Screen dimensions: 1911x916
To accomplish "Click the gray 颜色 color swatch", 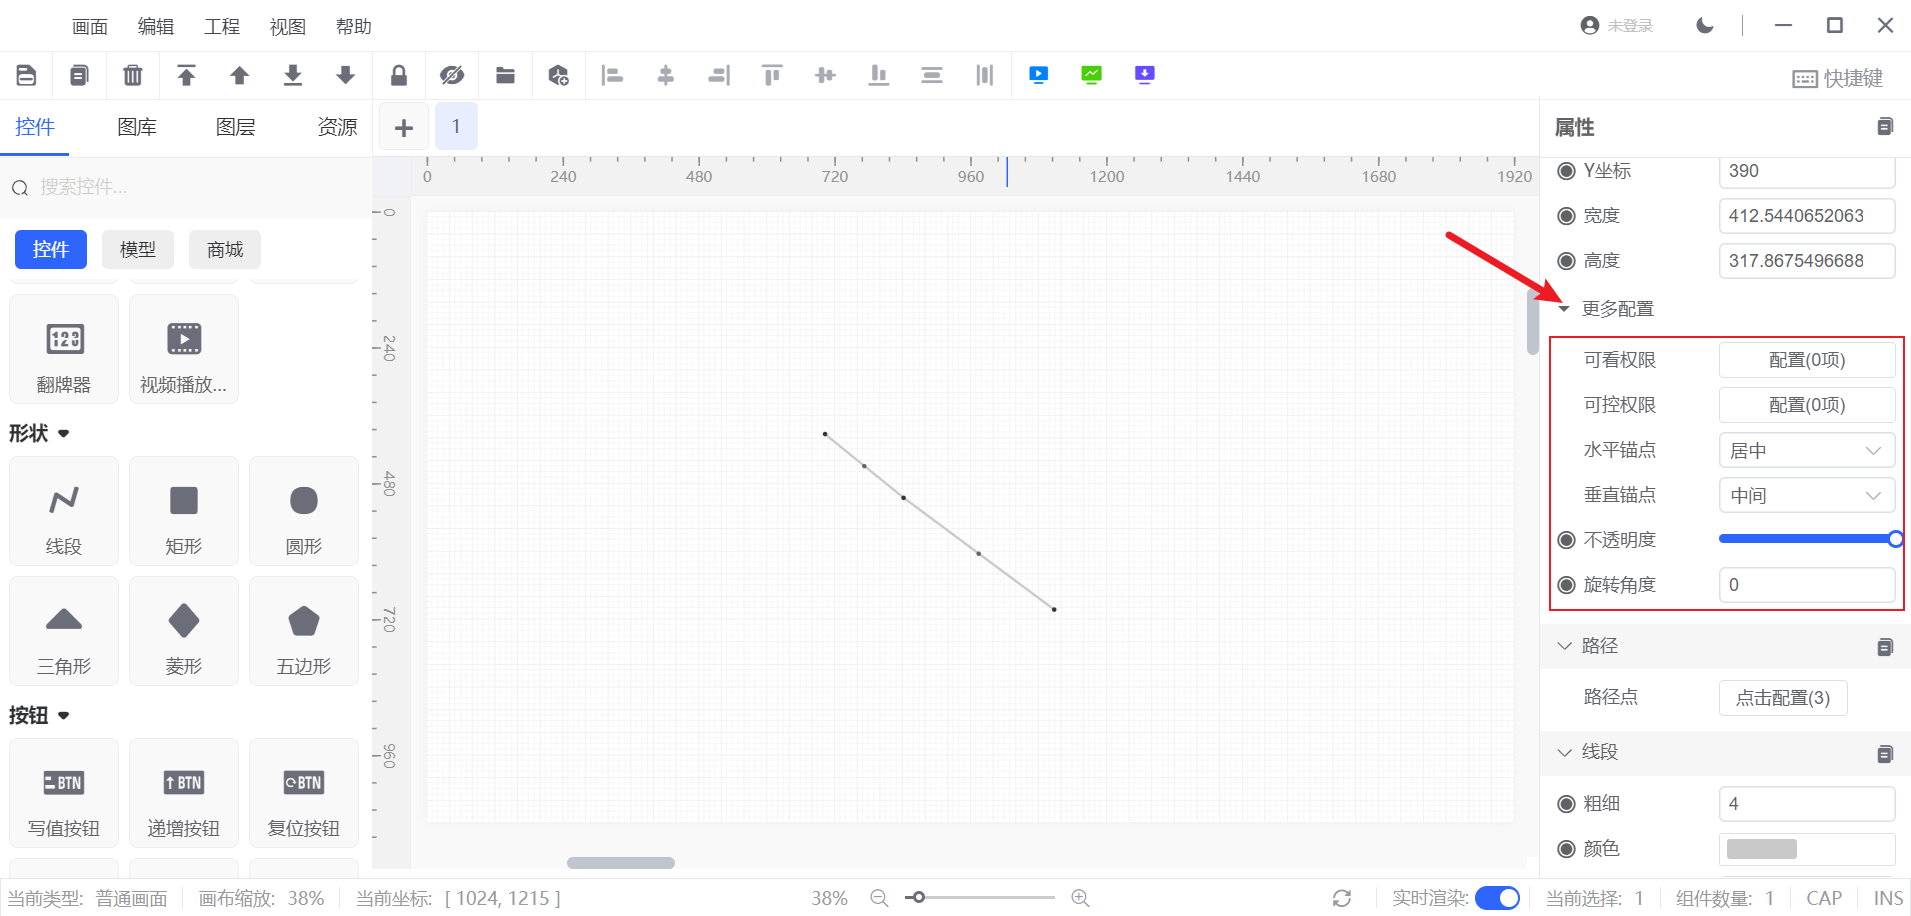I will [x=1761, y=849].
